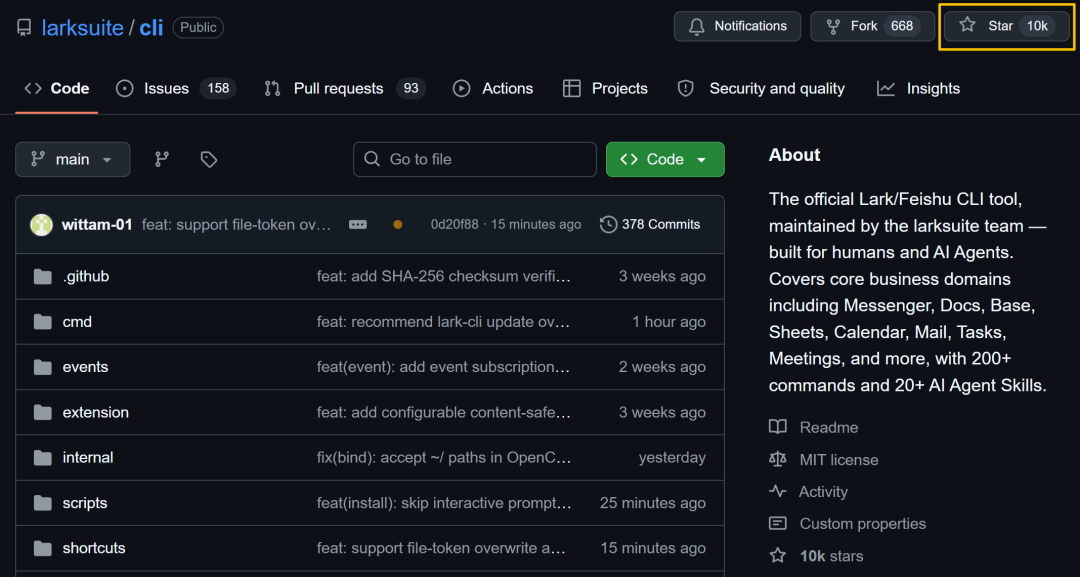Screen dimensions: 1080x577
Task: Click the timestamp "25 minutes ago"
Action: point(652,503)
